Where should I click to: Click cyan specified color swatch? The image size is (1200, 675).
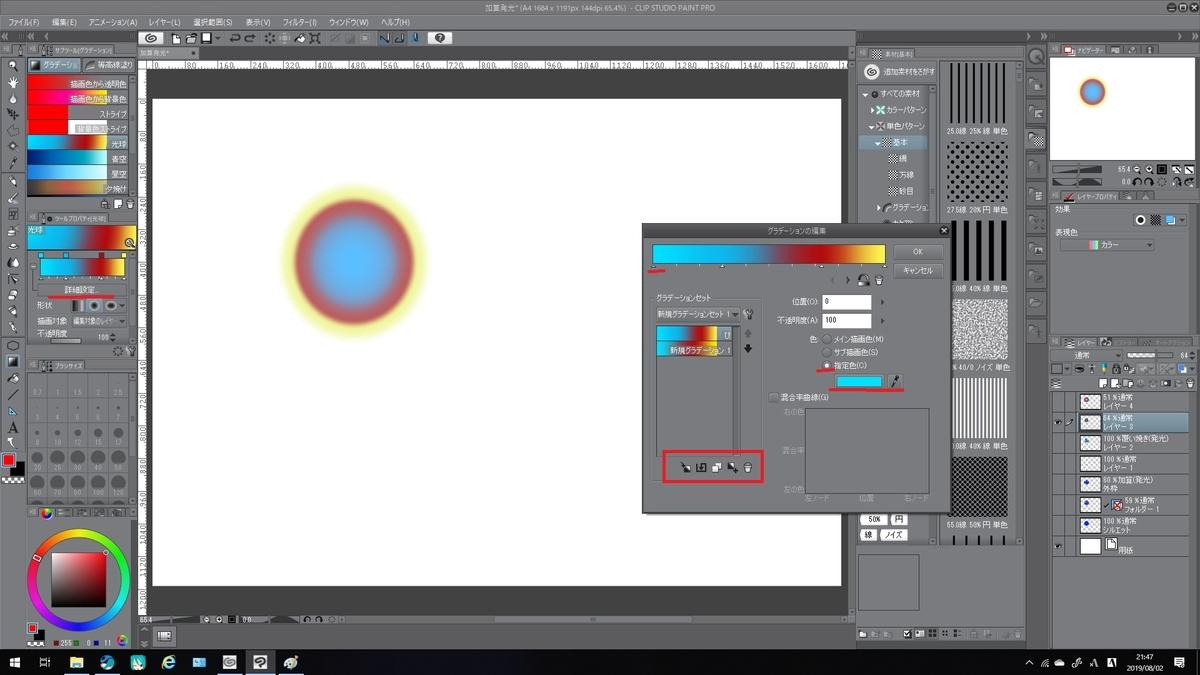[x=860, y=381]
